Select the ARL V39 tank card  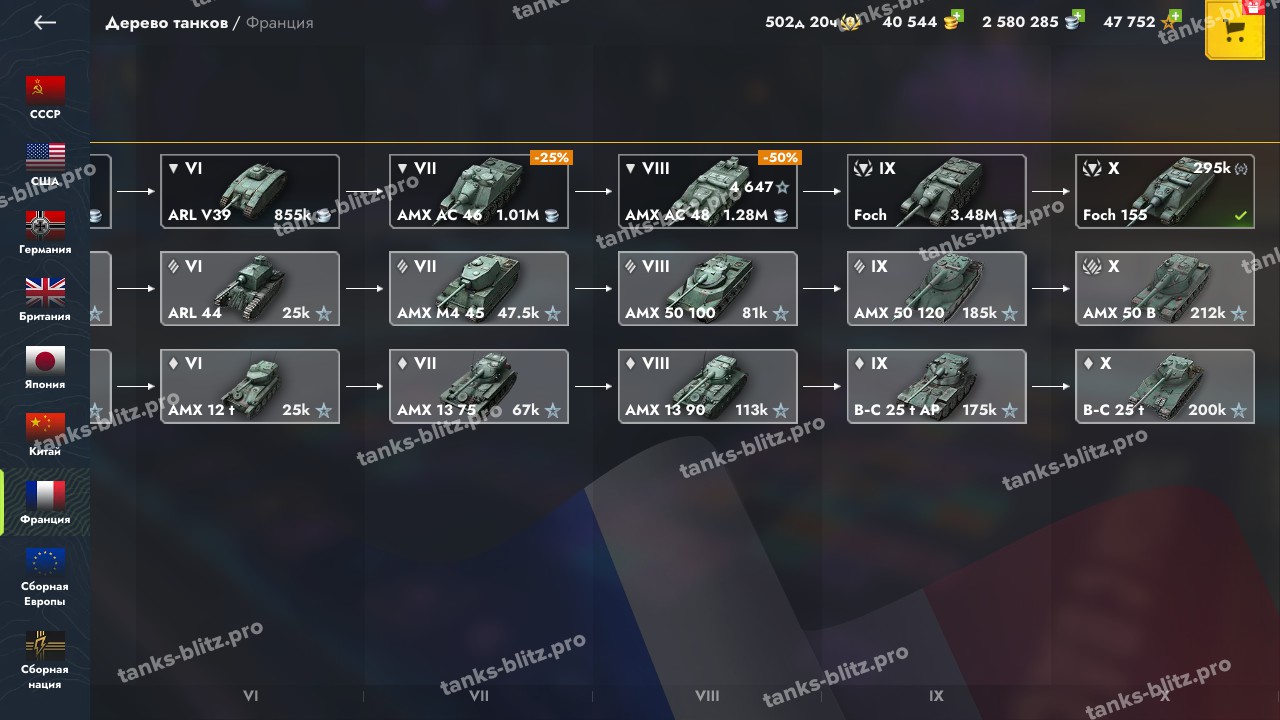point(250,191)
